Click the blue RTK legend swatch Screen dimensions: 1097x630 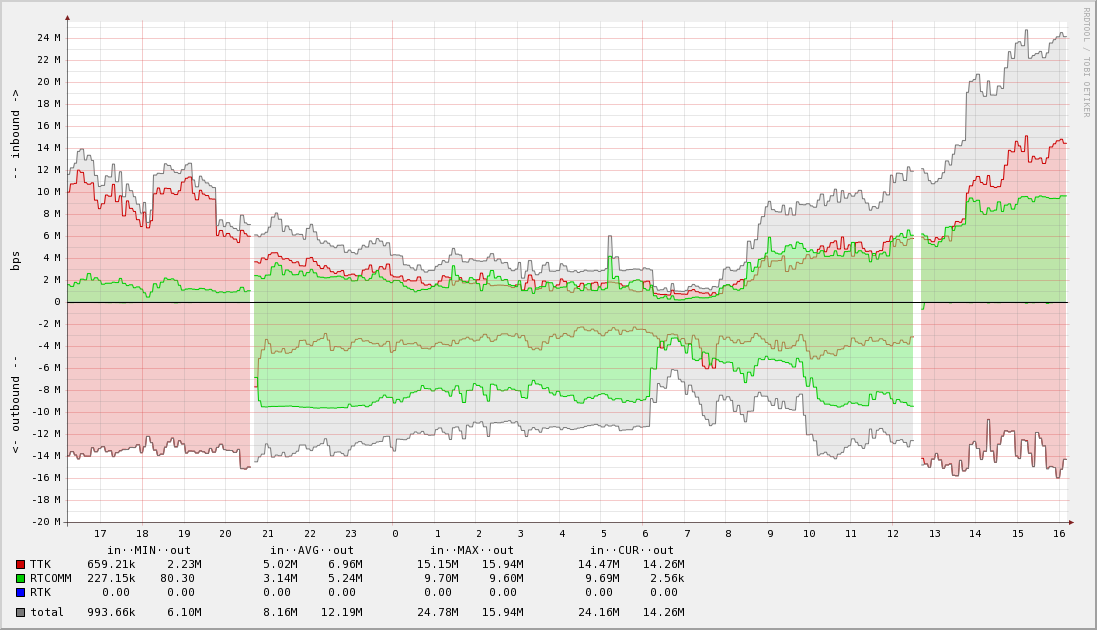point(20,592)
